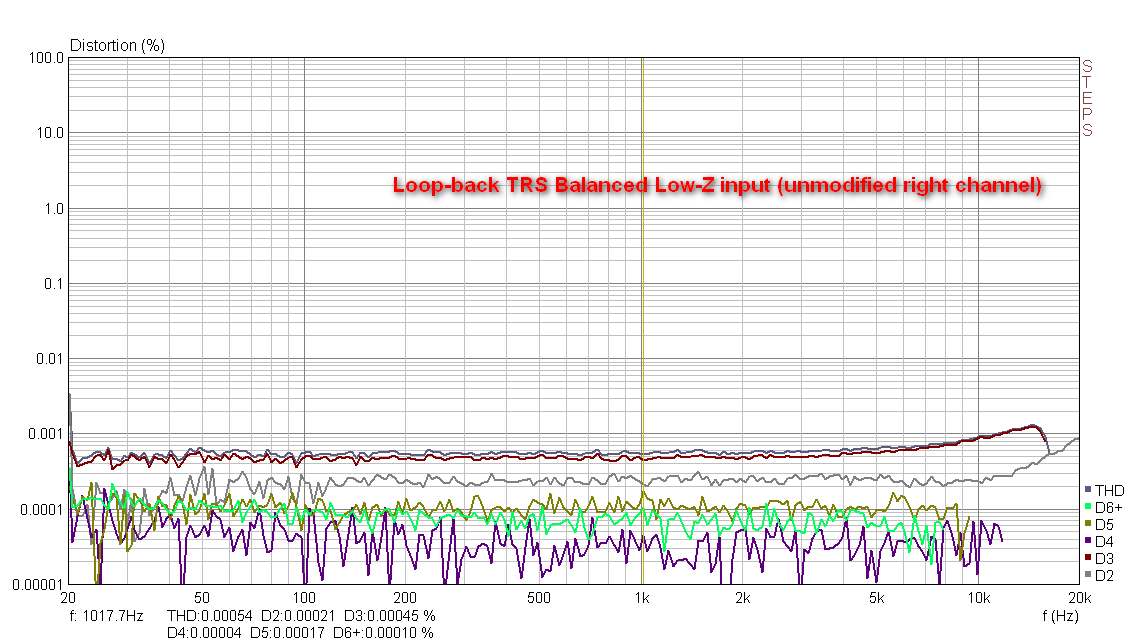This screenshot has height=642, width=1132.
Task: Click the 50 x-axis tick label
Action: (202, 598)
